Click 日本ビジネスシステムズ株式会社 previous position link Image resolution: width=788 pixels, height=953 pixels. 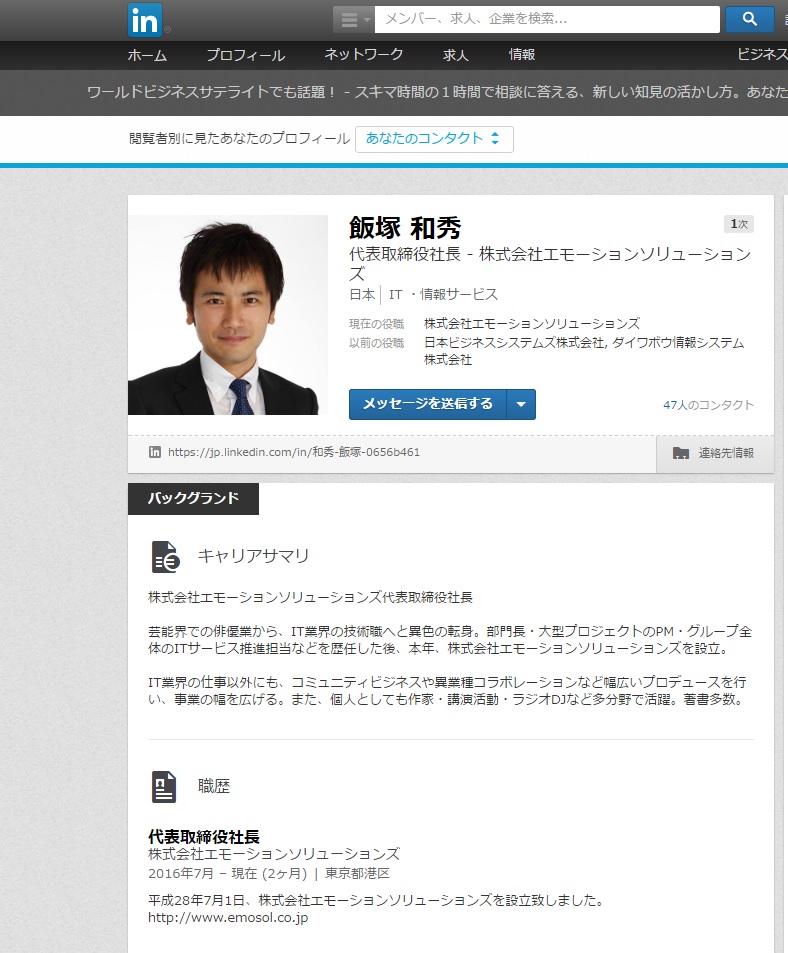point(514,343)
